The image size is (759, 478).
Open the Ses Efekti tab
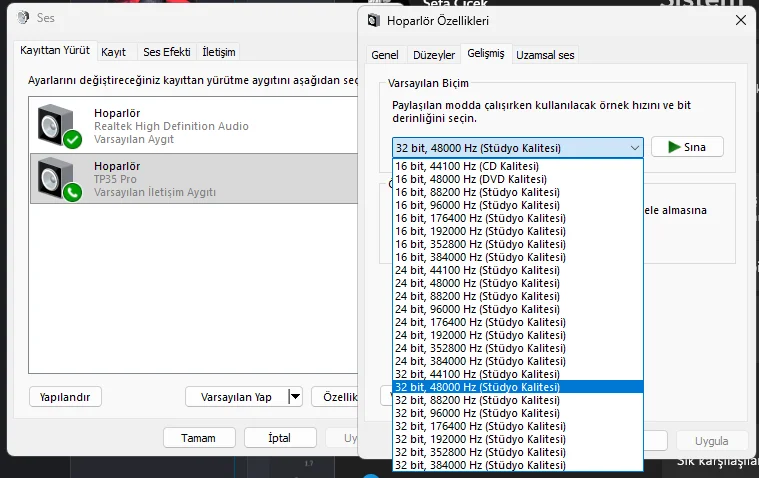click(x=167, y=52)
